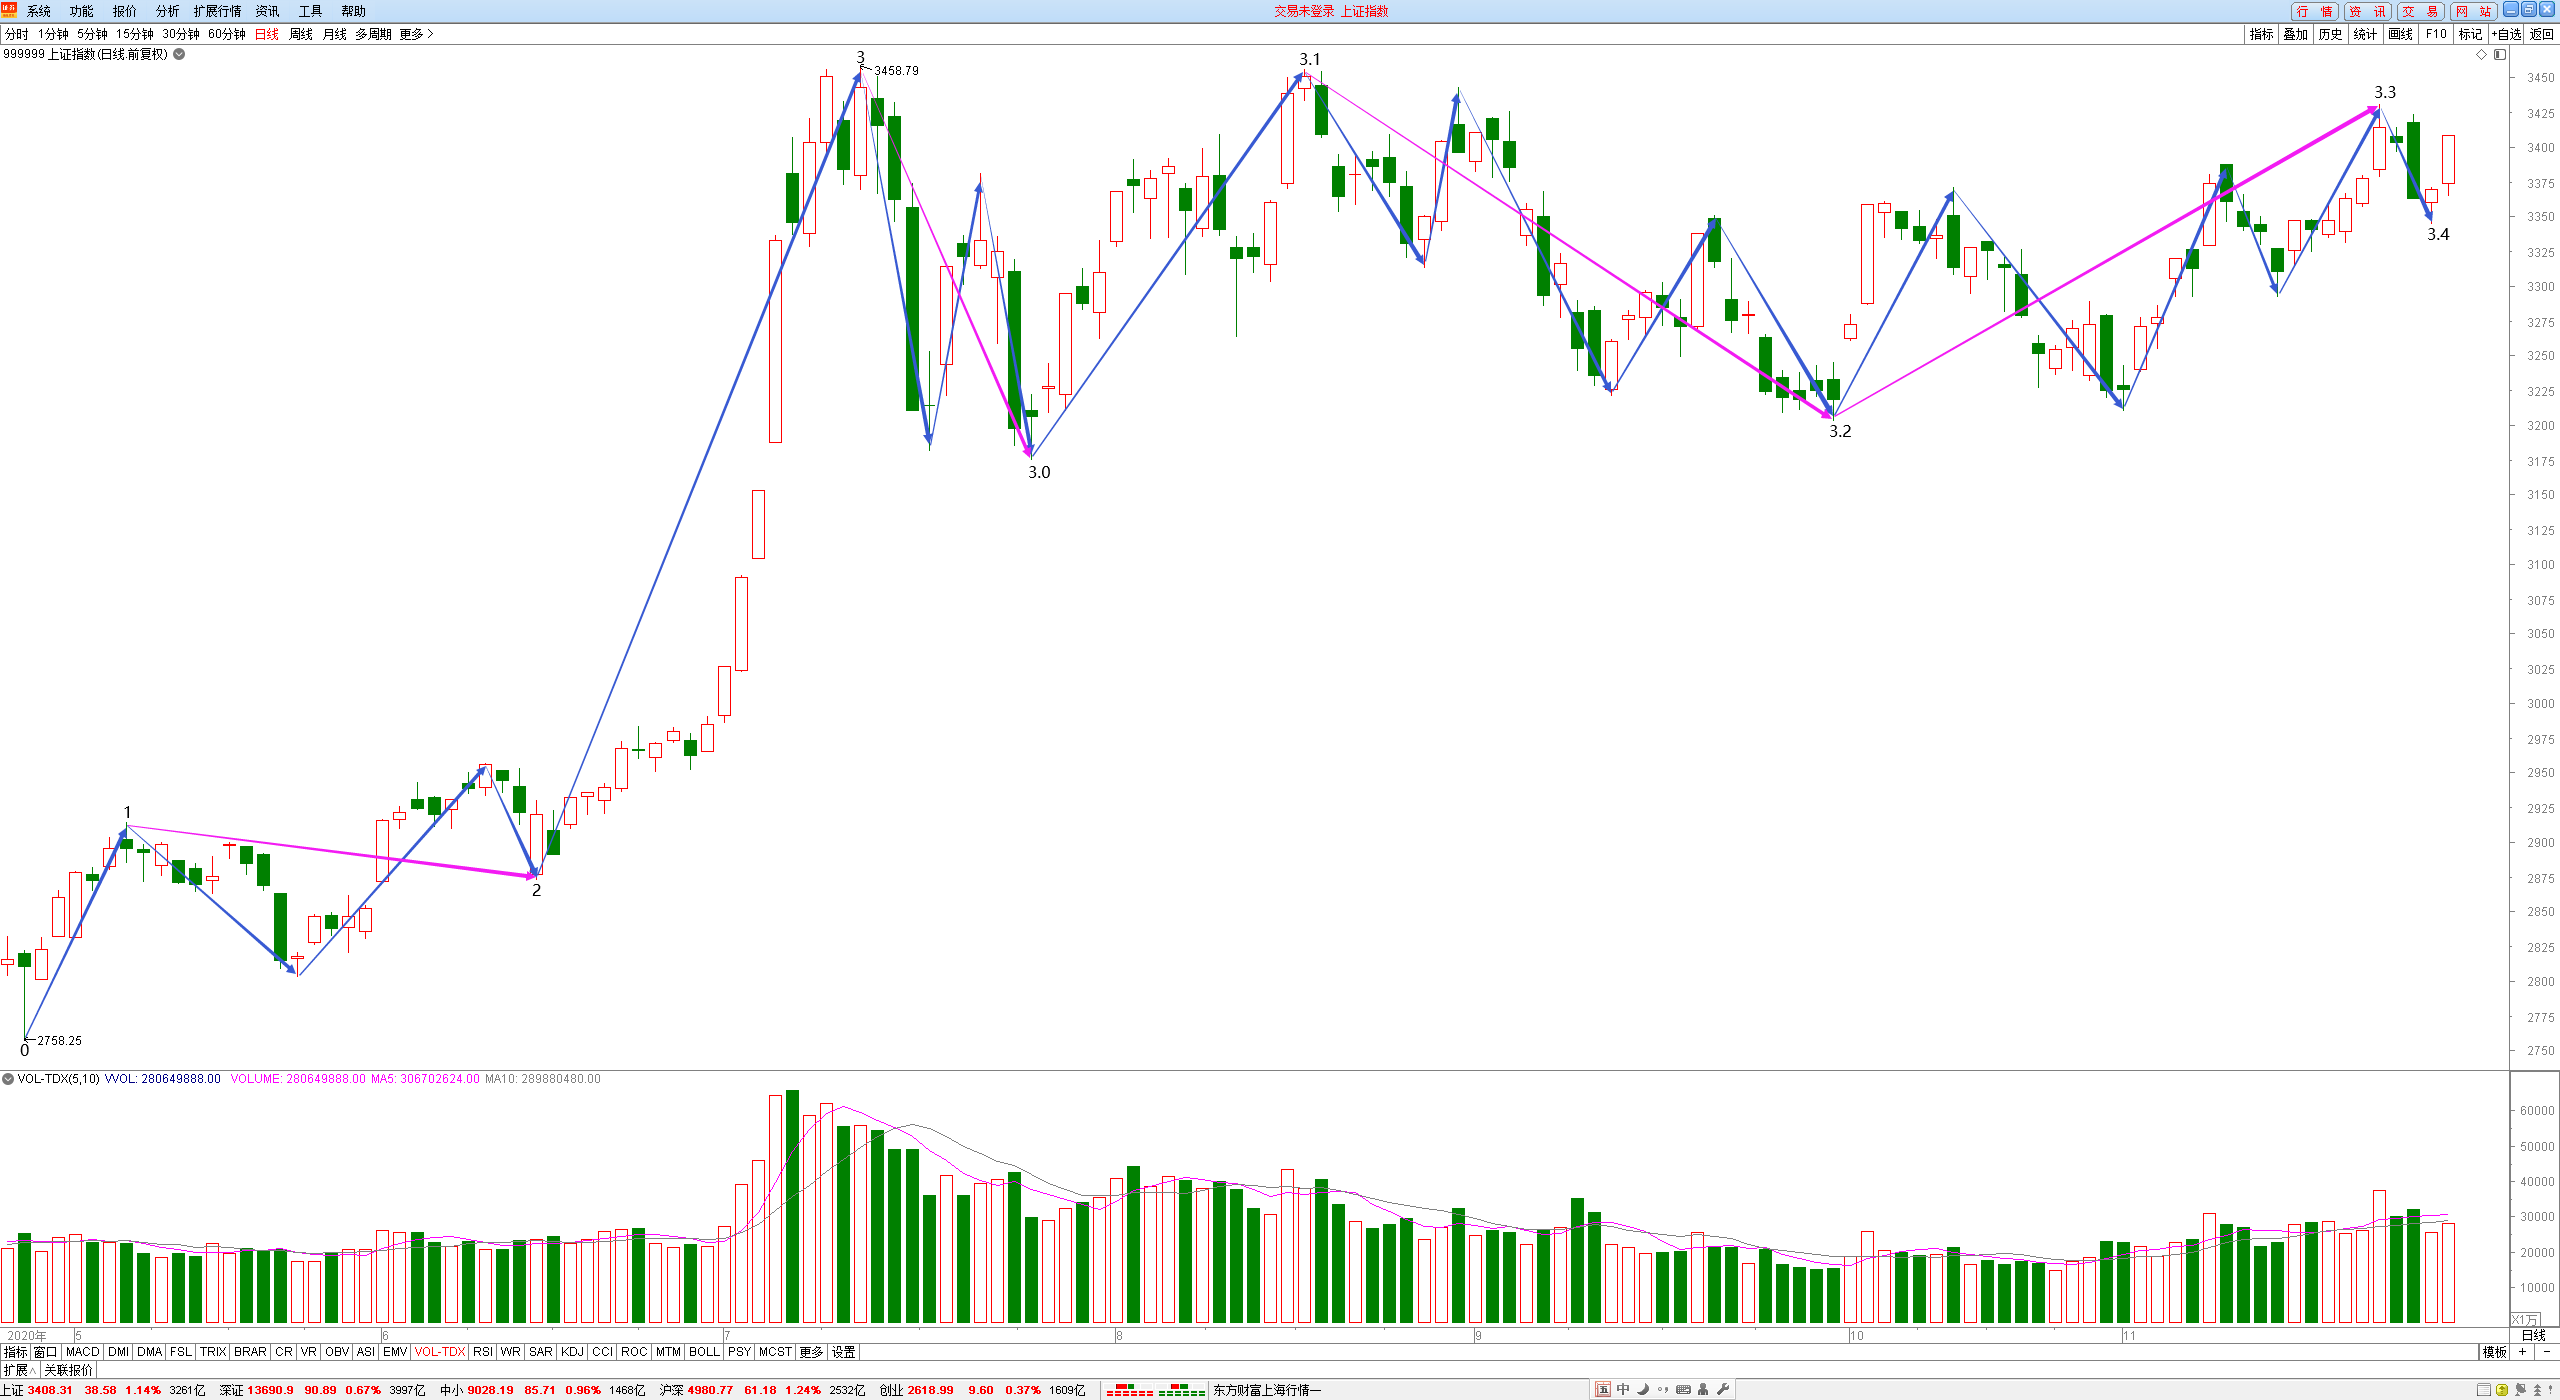Open the 更多 indicators dropdown in indicator tabs

tap(811, 1352)
